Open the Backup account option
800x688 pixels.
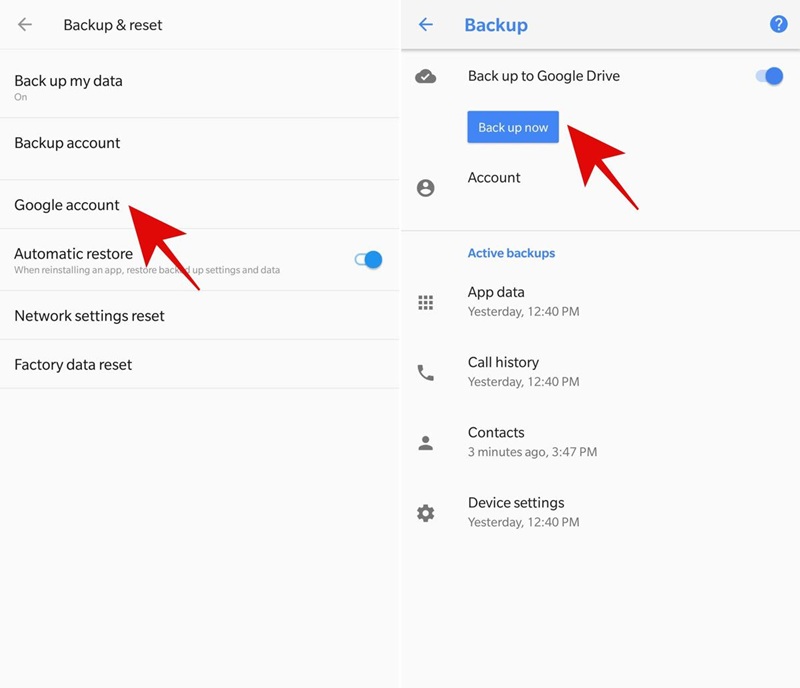click(x=67, y=143)
